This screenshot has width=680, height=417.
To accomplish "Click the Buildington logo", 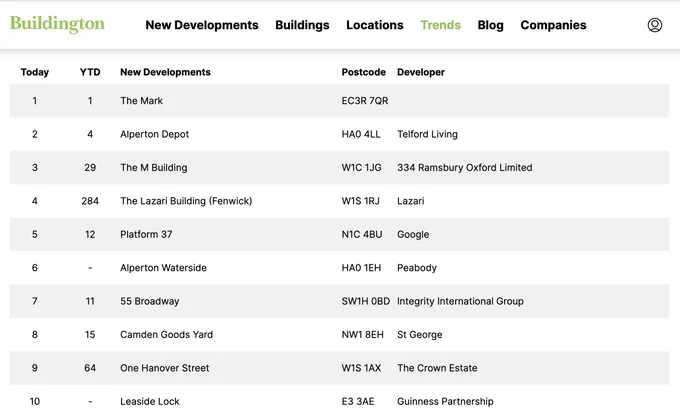I will [x=57, y=24].
